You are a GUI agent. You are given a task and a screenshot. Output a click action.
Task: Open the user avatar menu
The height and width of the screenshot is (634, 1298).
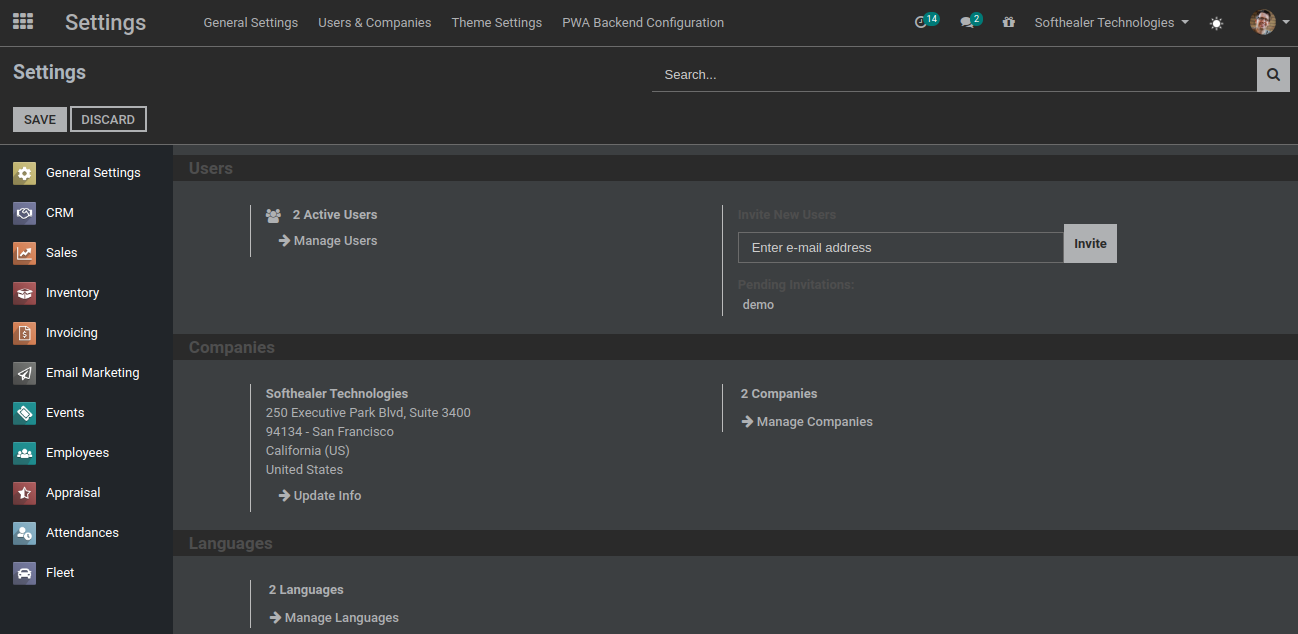click(x=1269, y=22)
